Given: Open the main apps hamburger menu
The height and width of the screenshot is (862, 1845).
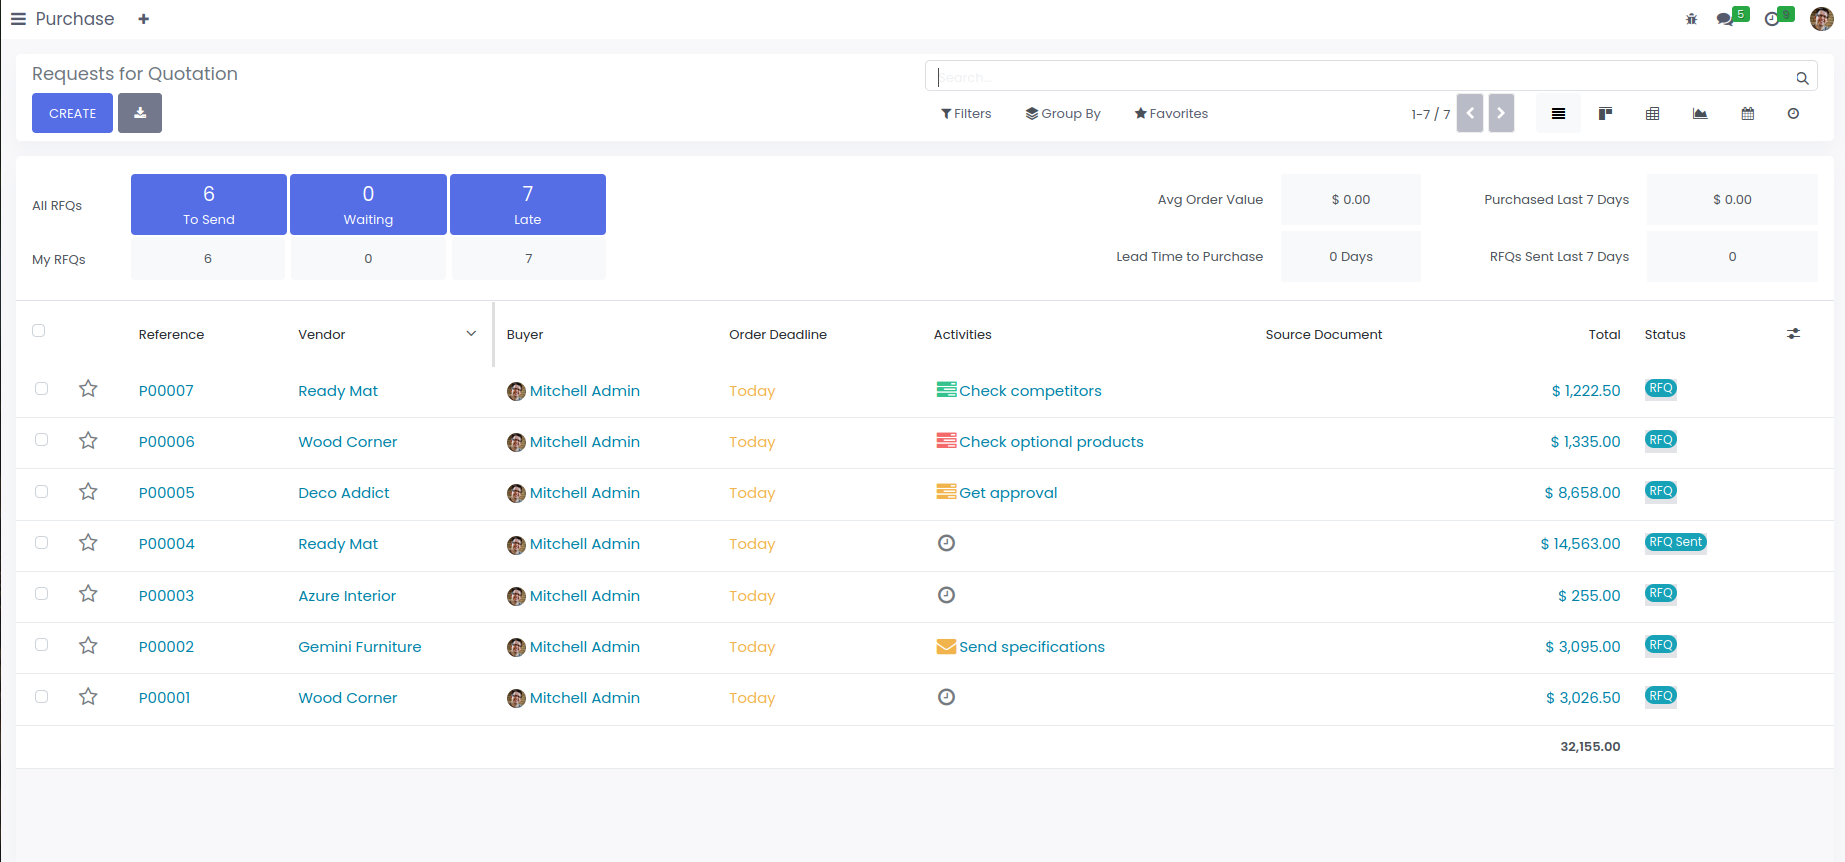Looking at the screenshot, I should tap(18, 19).
